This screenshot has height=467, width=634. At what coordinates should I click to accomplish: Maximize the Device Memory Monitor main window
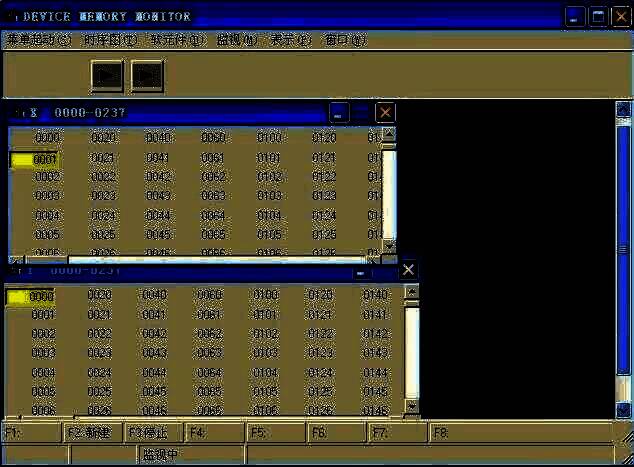pos(598,16)
